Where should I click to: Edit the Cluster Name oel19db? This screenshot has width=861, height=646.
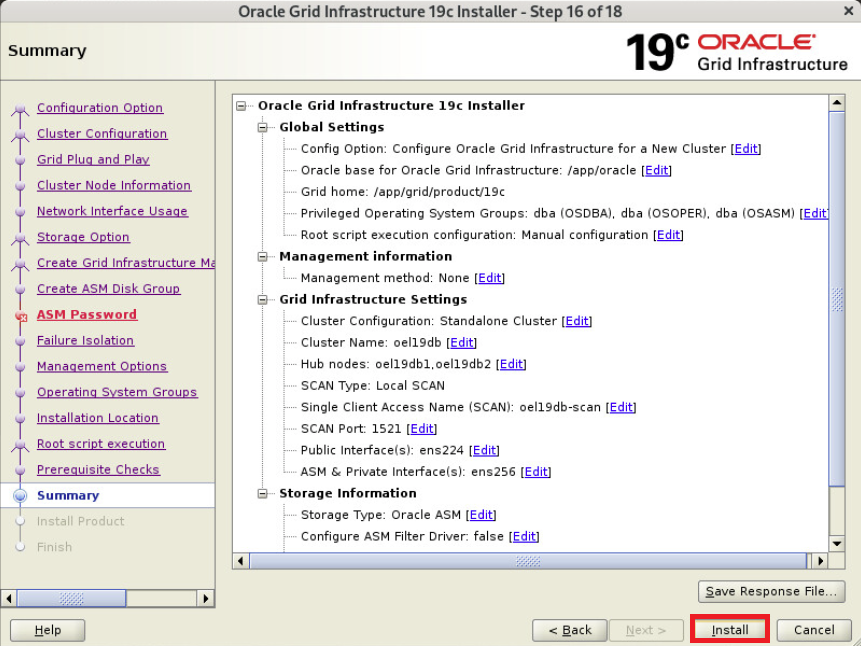[x=462, y=343]
